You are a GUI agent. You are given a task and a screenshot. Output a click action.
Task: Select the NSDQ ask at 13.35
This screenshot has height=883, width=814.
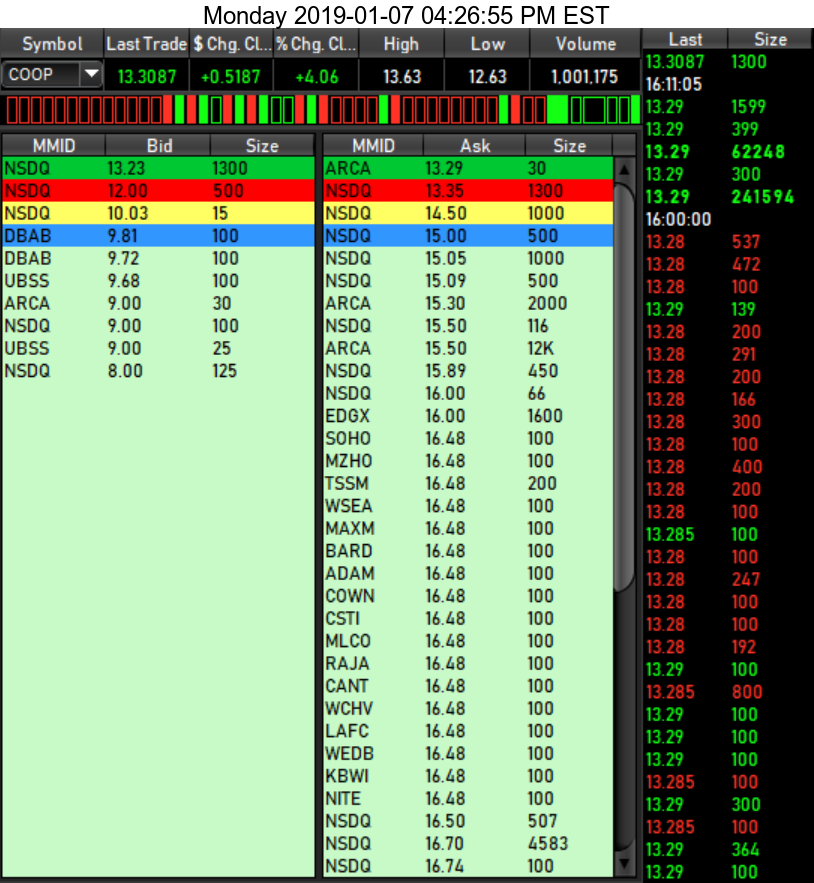point(468,191)
